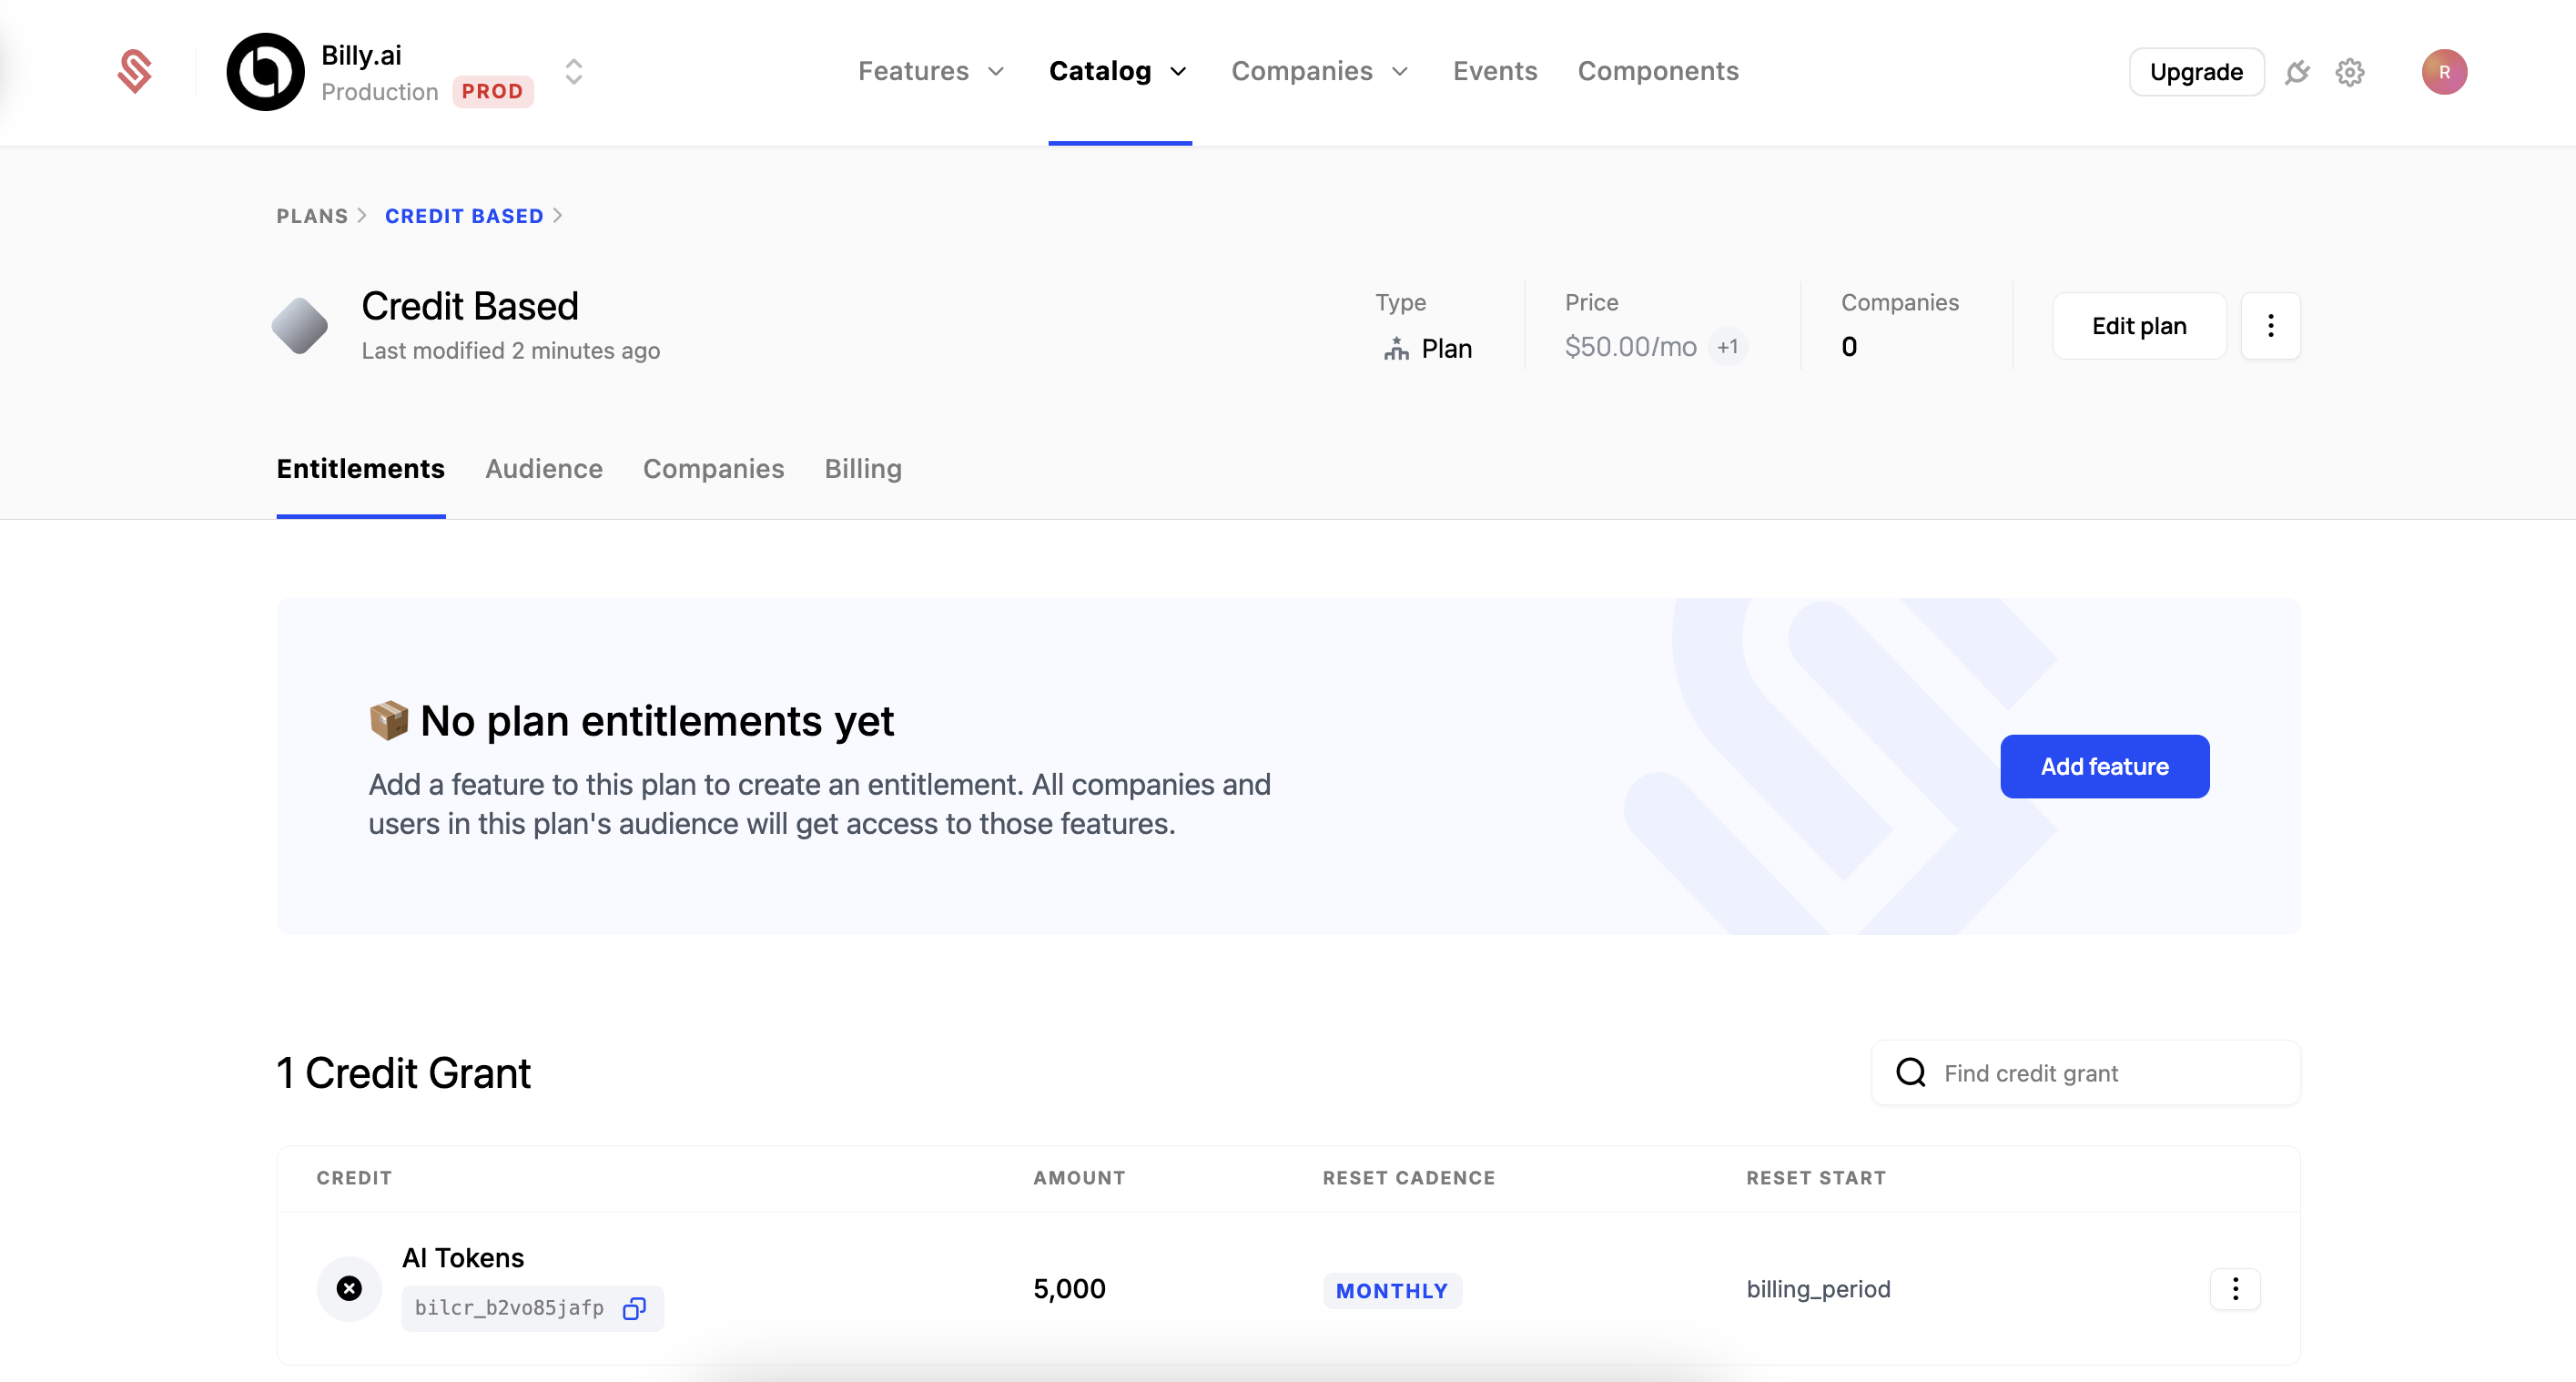Open the Companies navigation dropdown
2576x1382 pixels.
tap(1319, 71)
